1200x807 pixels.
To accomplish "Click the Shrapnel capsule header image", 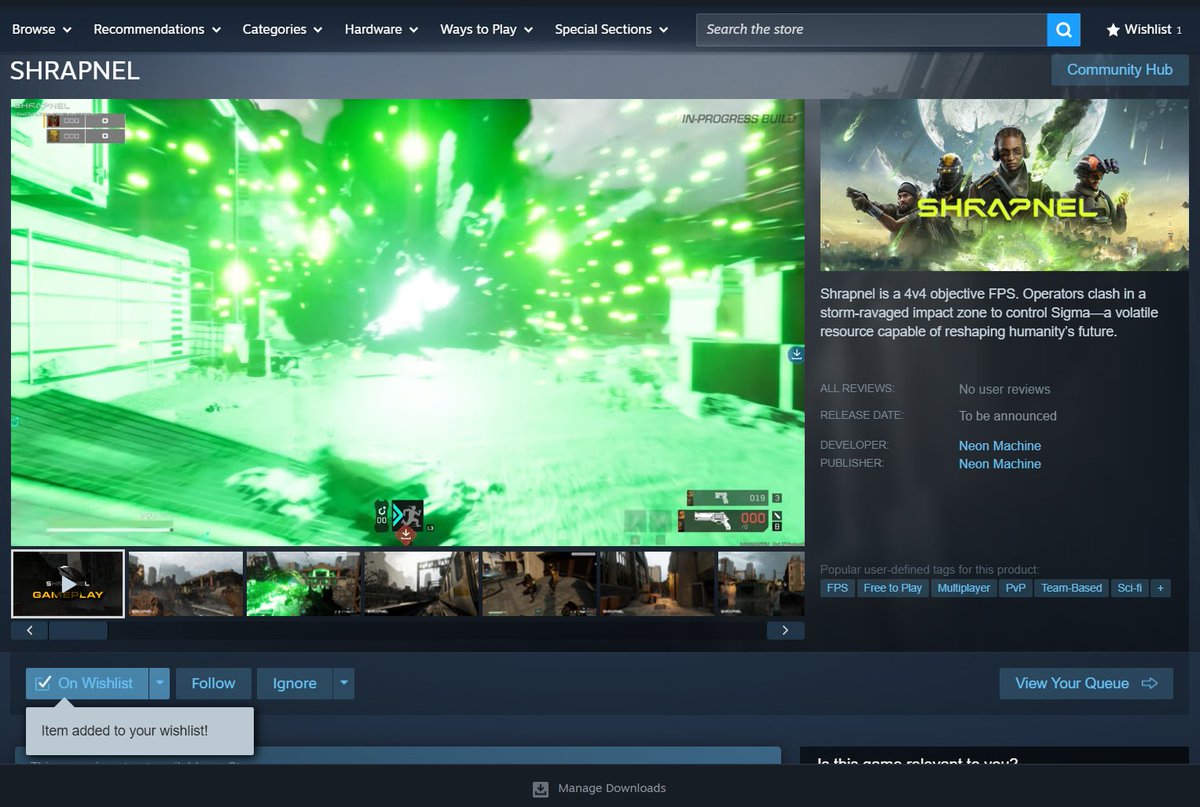I will [x=1004, y=184].
